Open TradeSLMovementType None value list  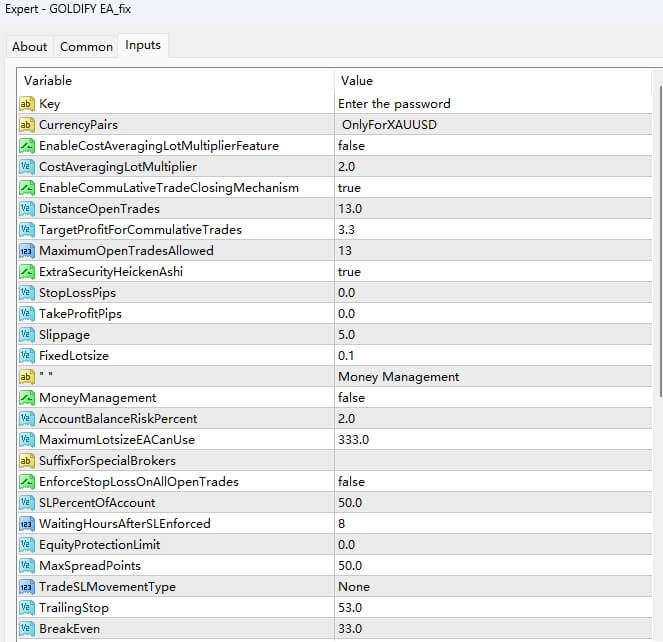point(354,587)
